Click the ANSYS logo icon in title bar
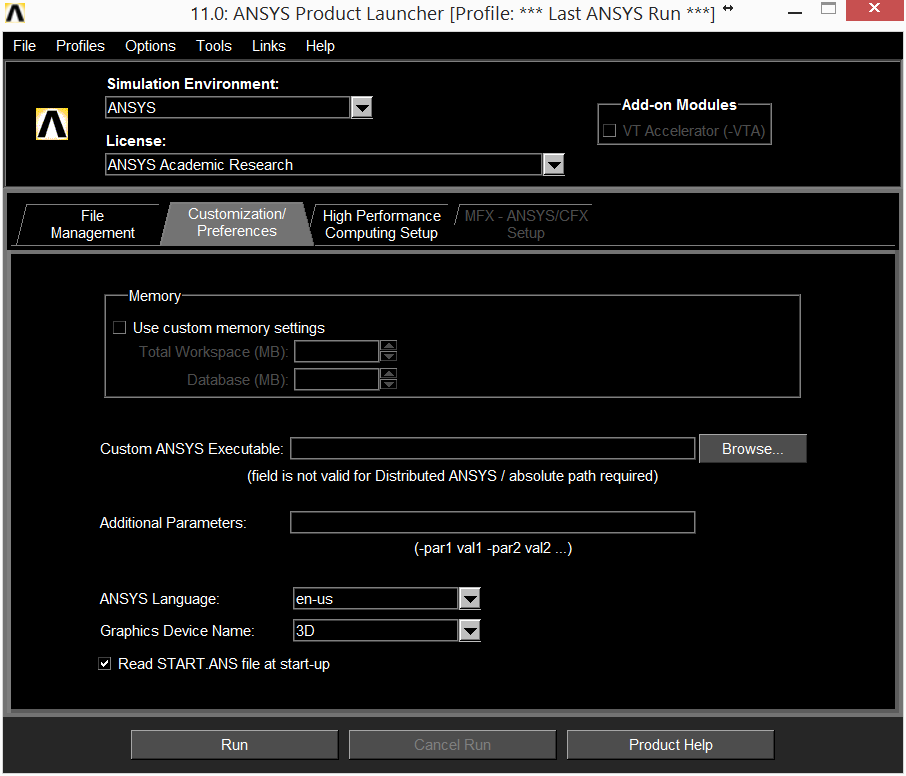Viewport: 906px width, 776px height. click(x=15, y=13)
